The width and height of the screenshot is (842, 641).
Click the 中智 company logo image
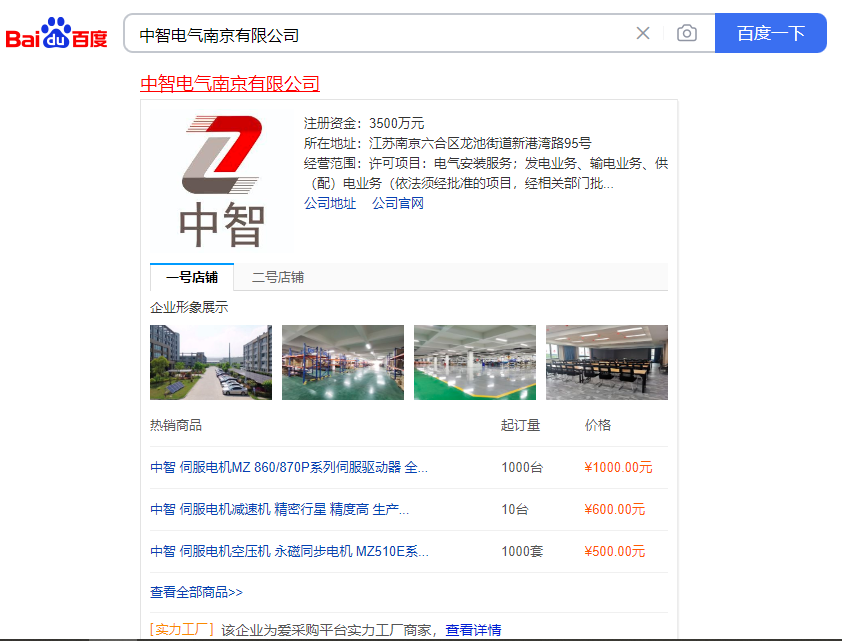222,180
